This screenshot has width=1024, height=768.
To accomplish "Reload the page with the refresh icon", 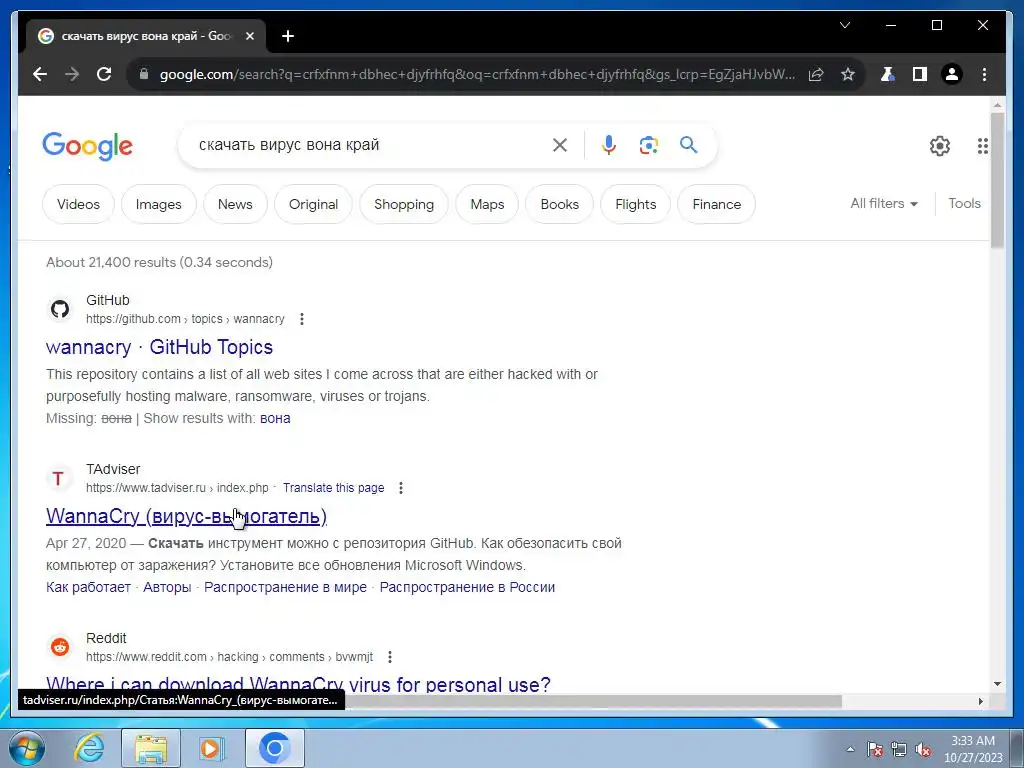I will (x=104, y=74).
